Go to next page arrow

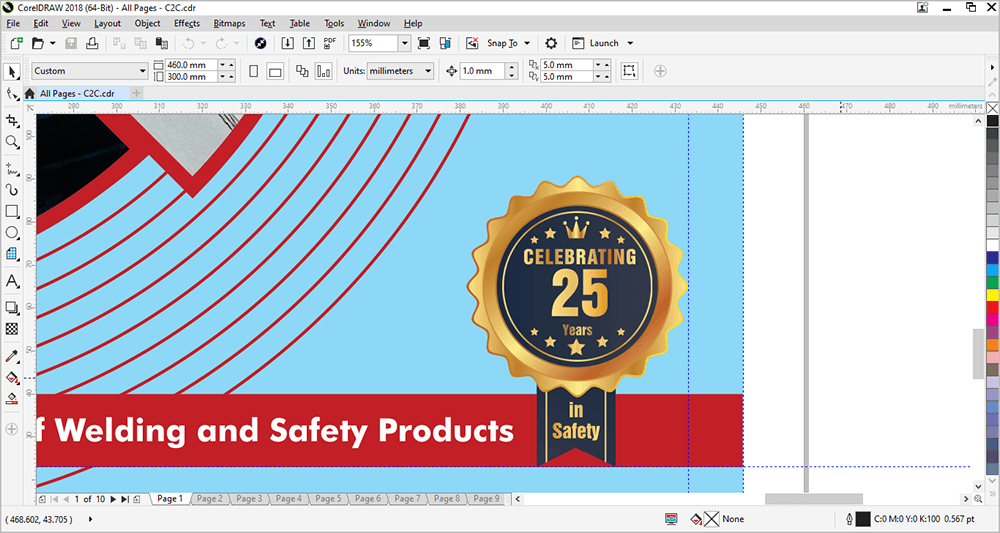click(114, 499)
